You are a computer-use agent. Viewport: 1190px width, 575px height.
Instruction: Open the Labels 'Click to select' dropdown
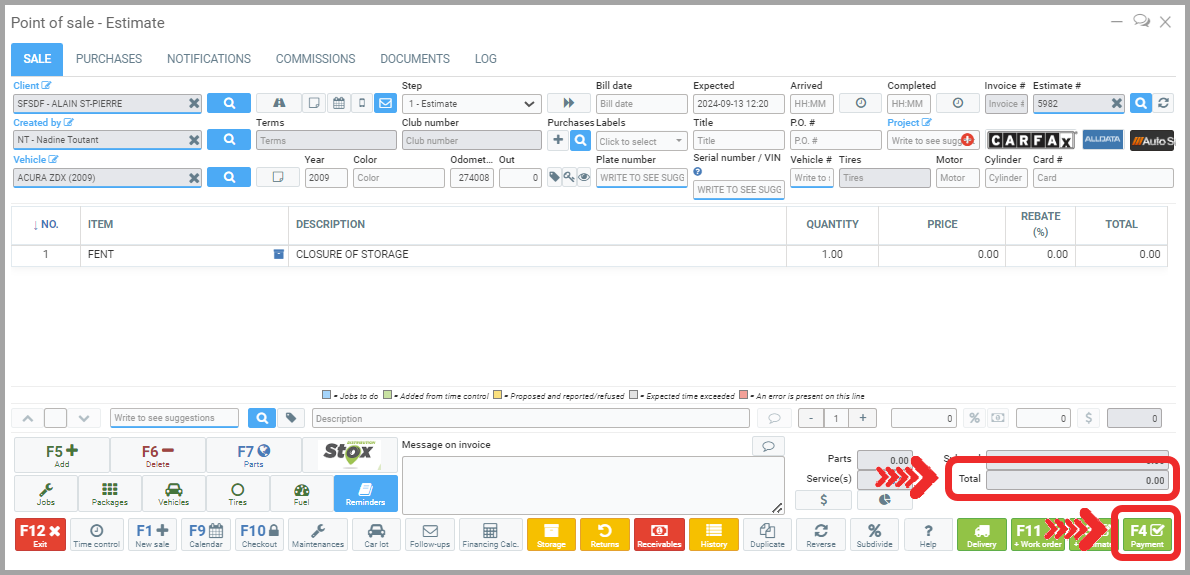tap(641, 141)
